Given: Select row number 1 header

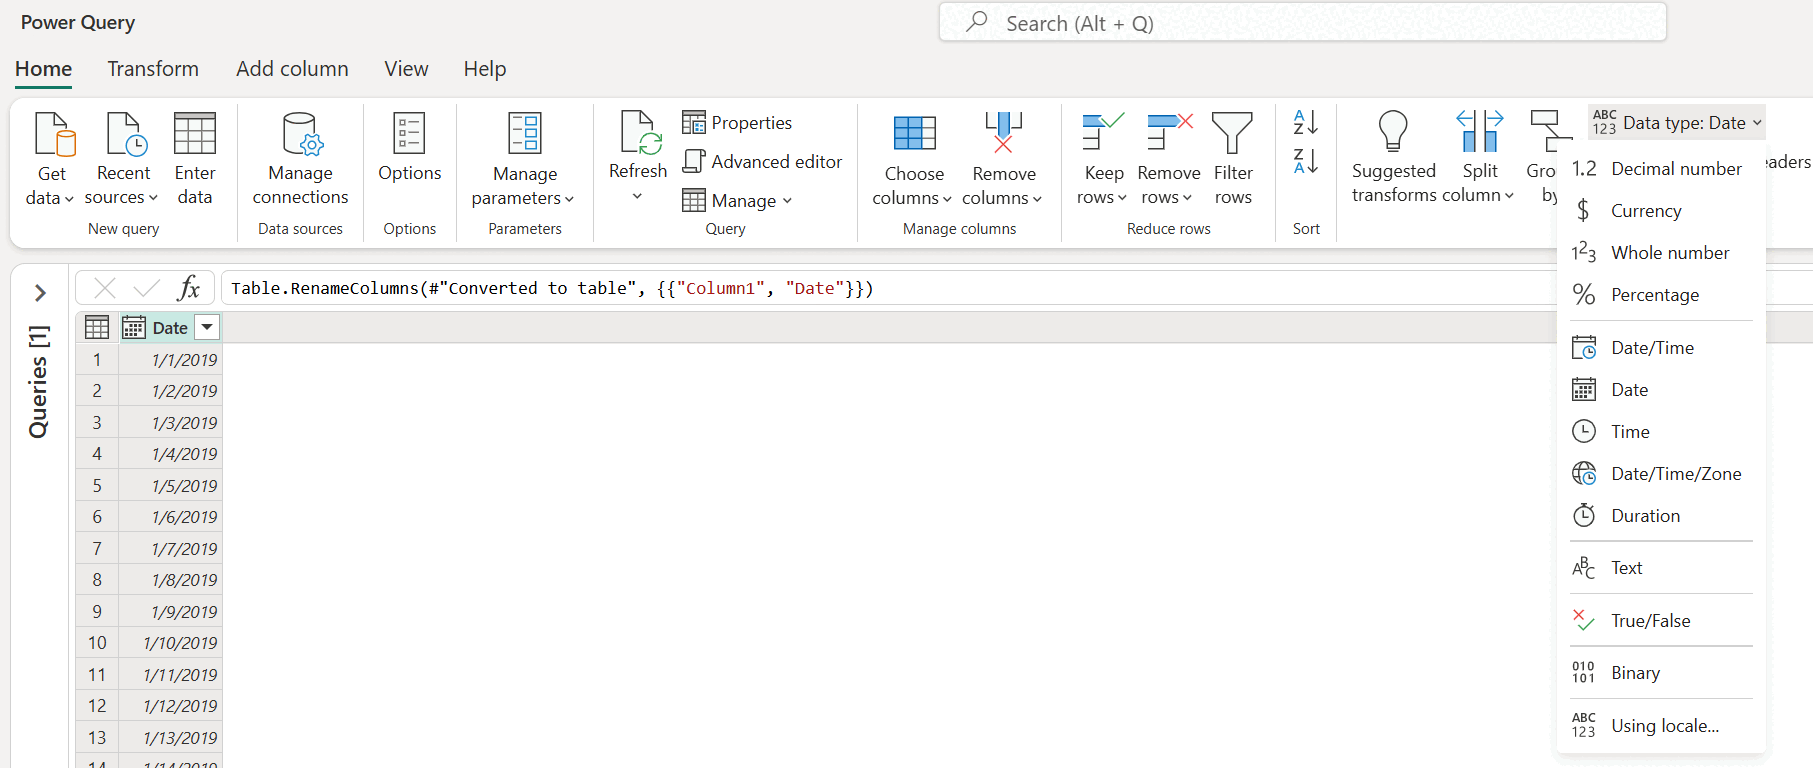Looking at the screenshot, I should [97, 360].
